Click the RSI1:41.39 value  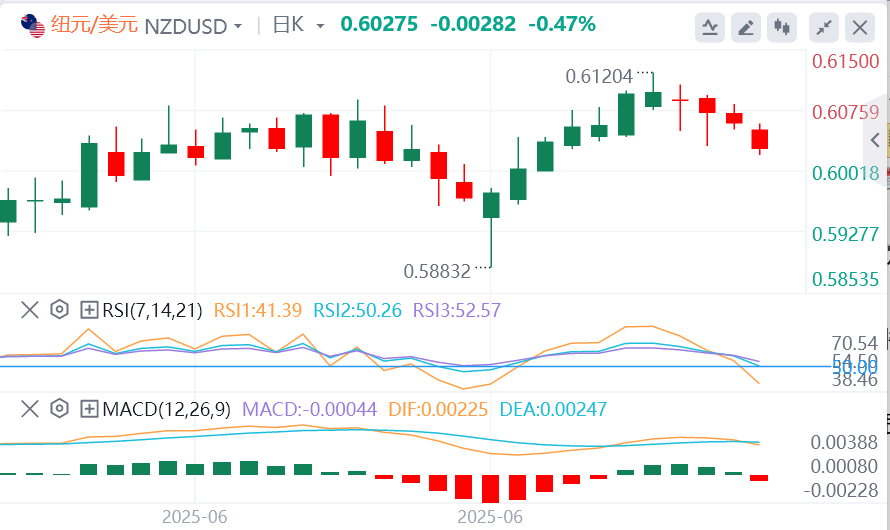click(x=258, y=310)
